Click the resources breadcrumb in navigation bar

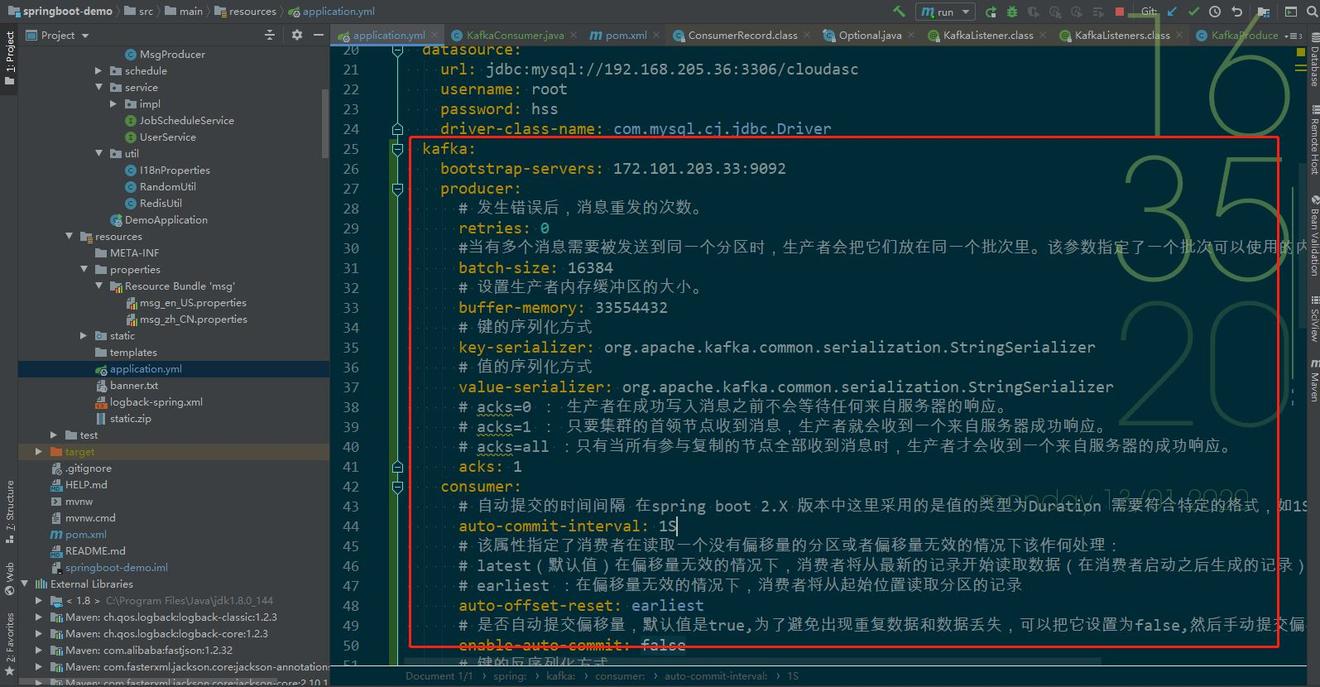(251, 12)
